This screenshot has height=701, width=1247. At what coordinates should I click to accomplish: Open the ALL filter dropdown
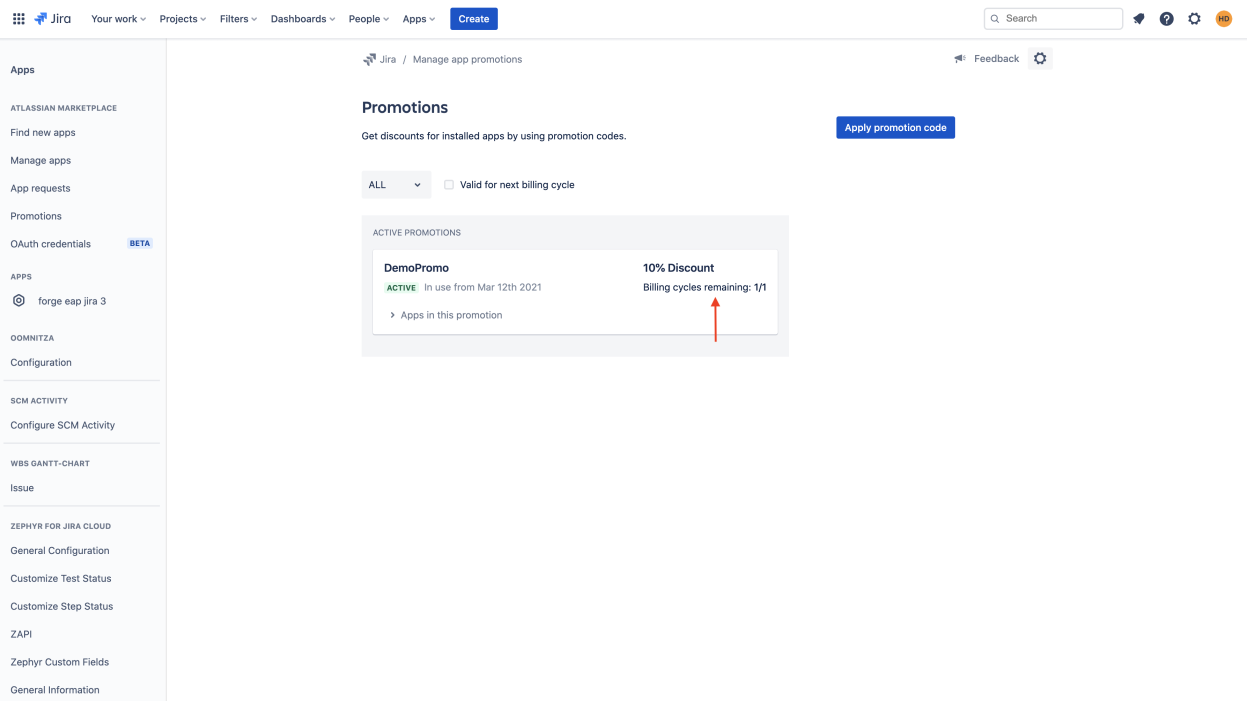tap(395, 185)
